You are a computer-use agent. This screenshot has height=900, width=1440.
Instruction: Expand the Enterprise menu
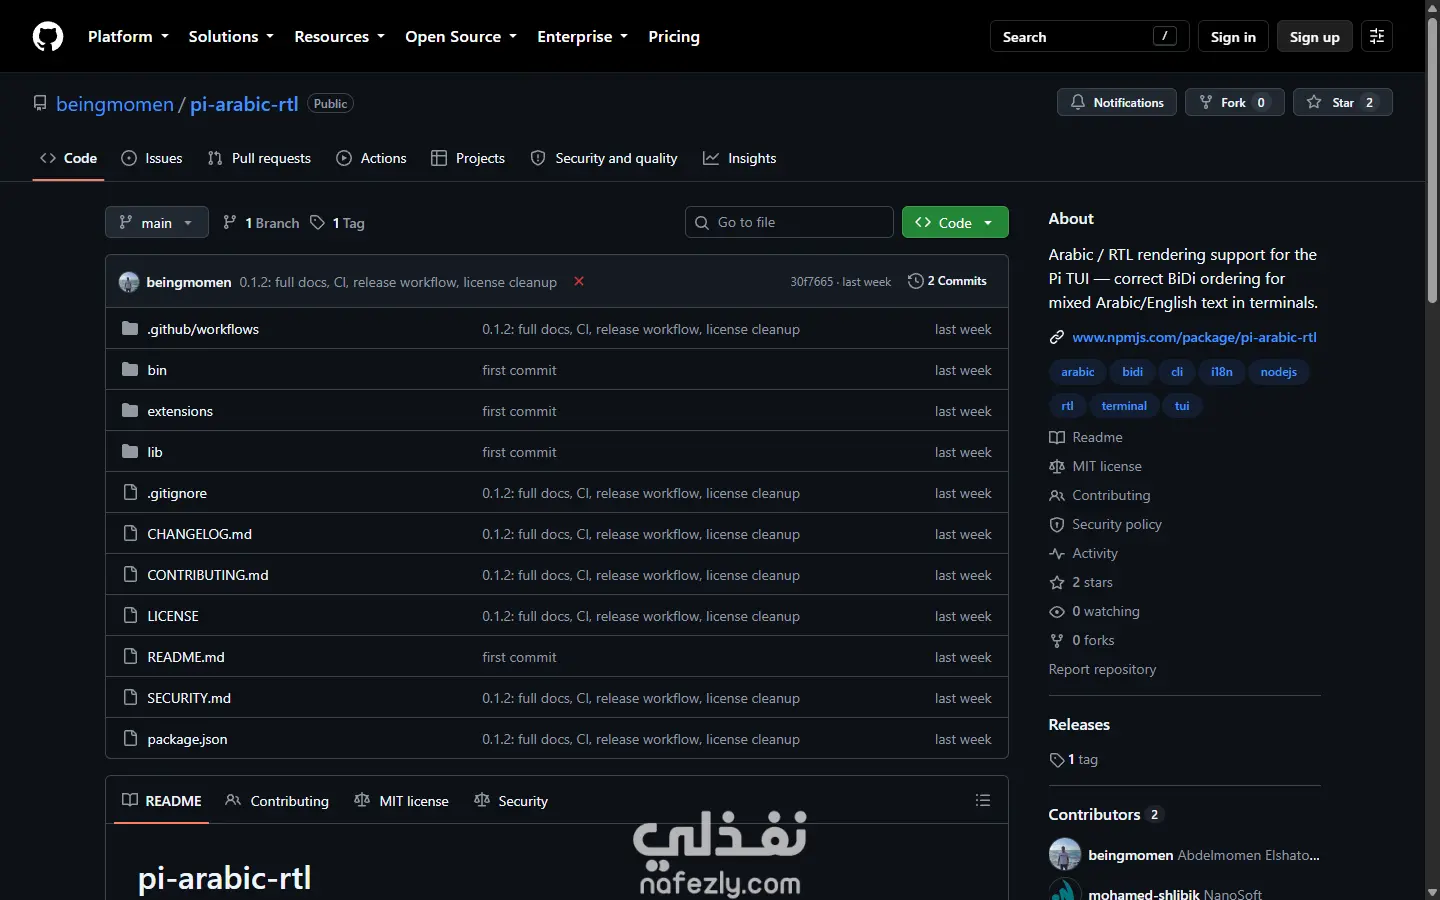coord(582,37)
